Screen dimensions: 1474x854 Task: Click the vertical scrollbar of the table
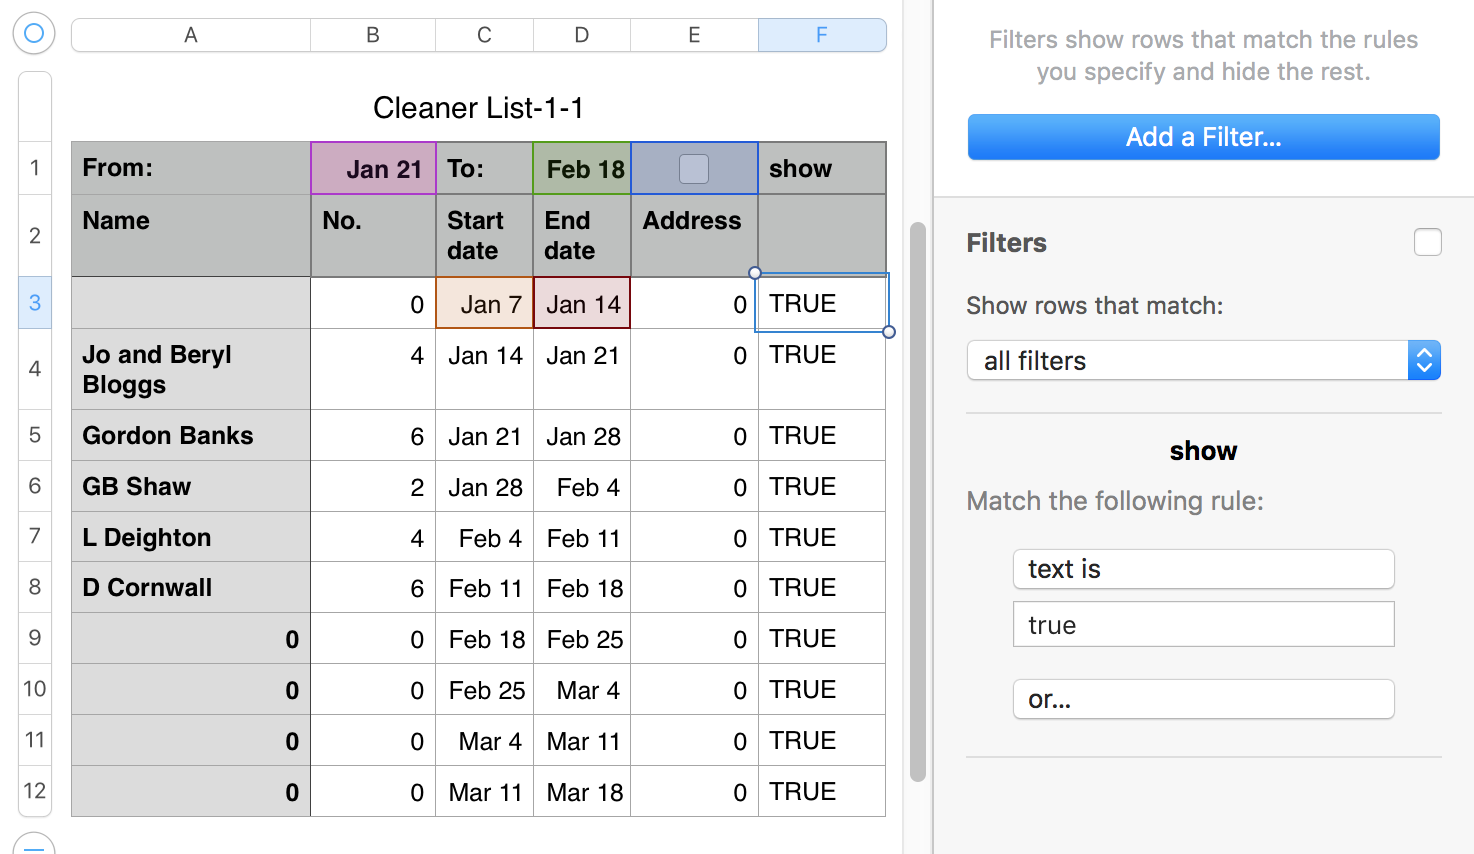[917, 500]
